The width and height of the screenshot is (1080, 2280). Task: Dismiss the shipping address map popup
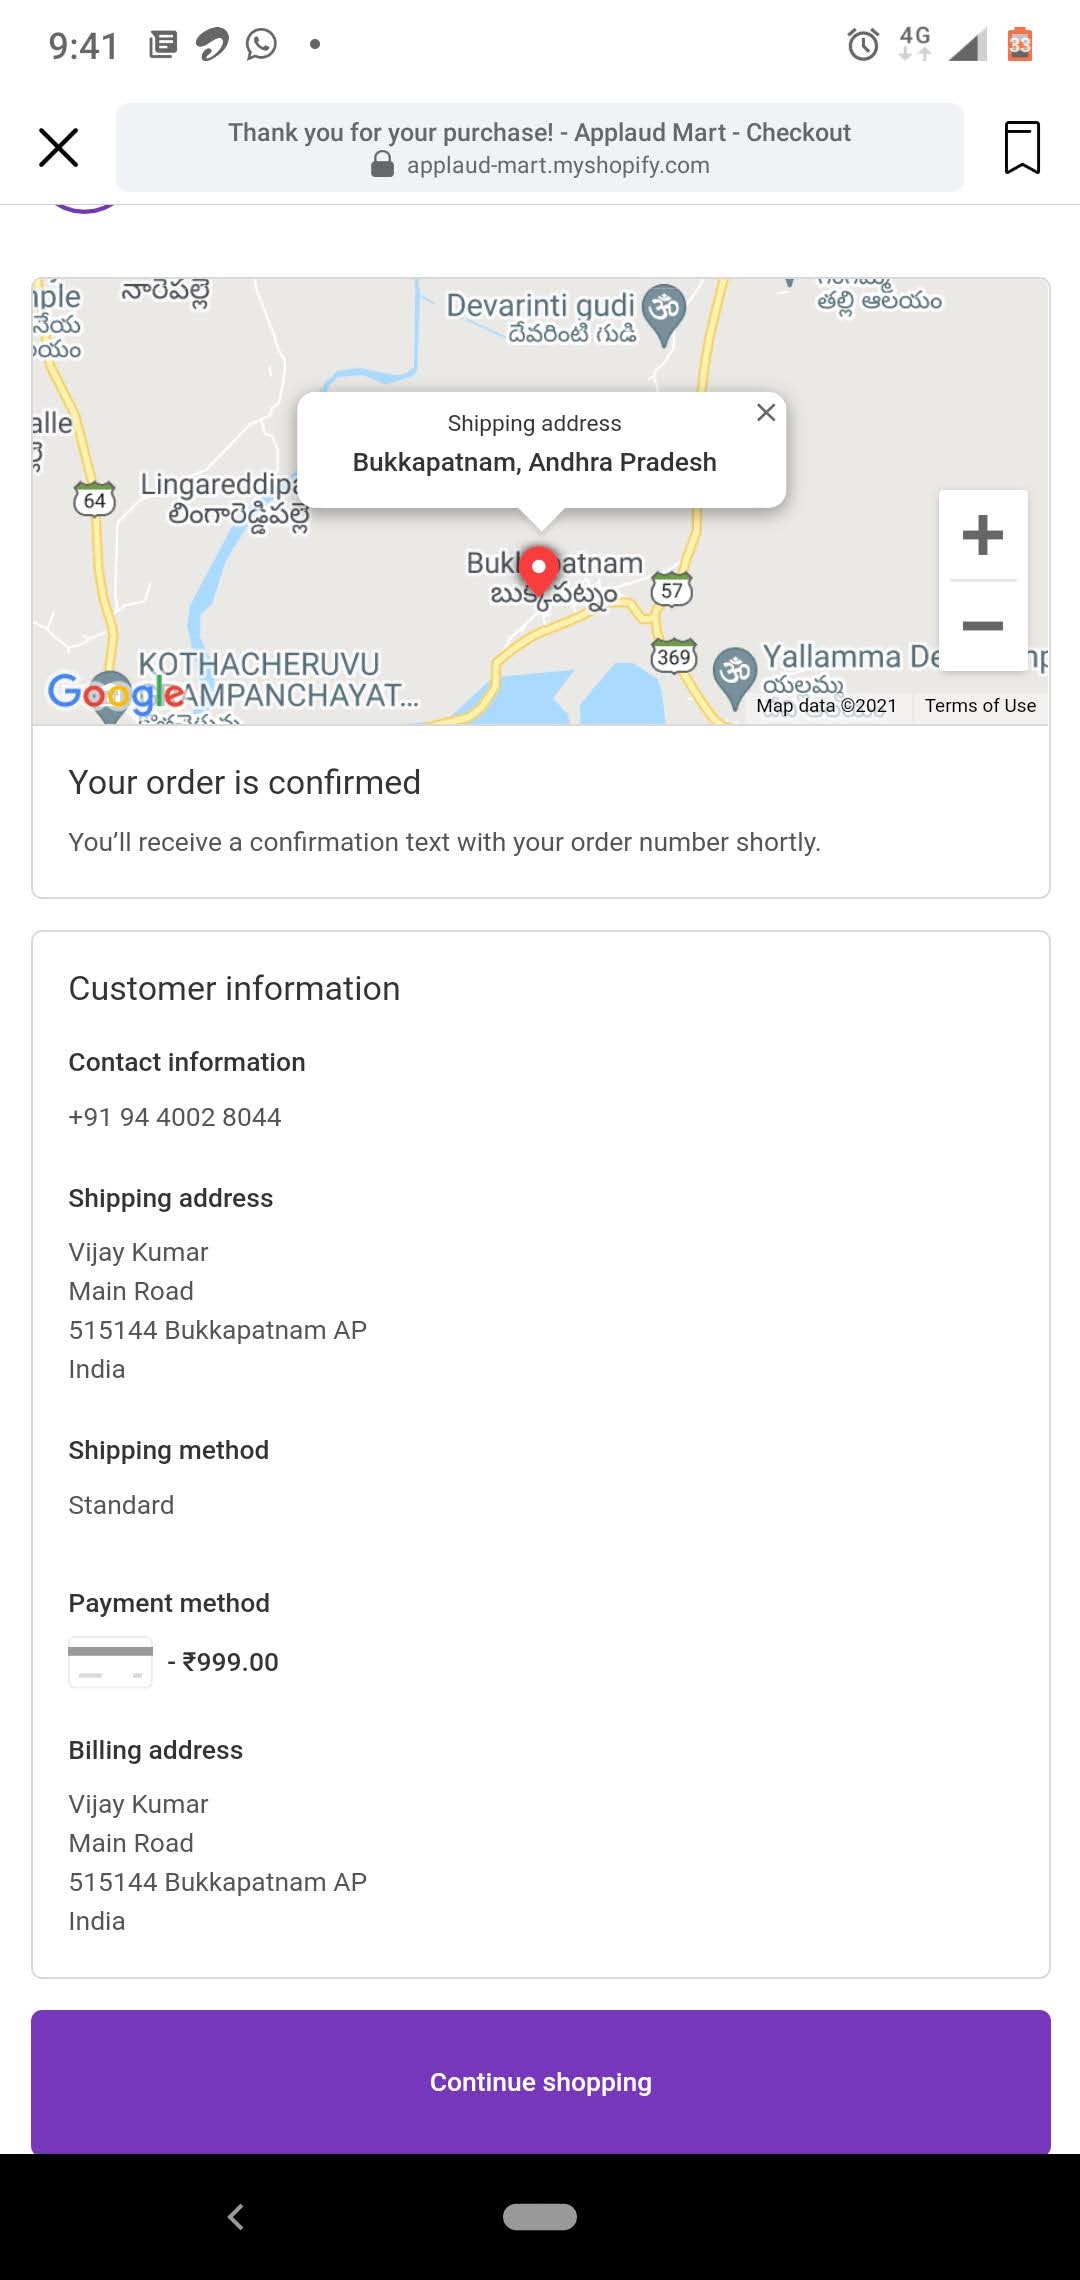pos(766,412)
